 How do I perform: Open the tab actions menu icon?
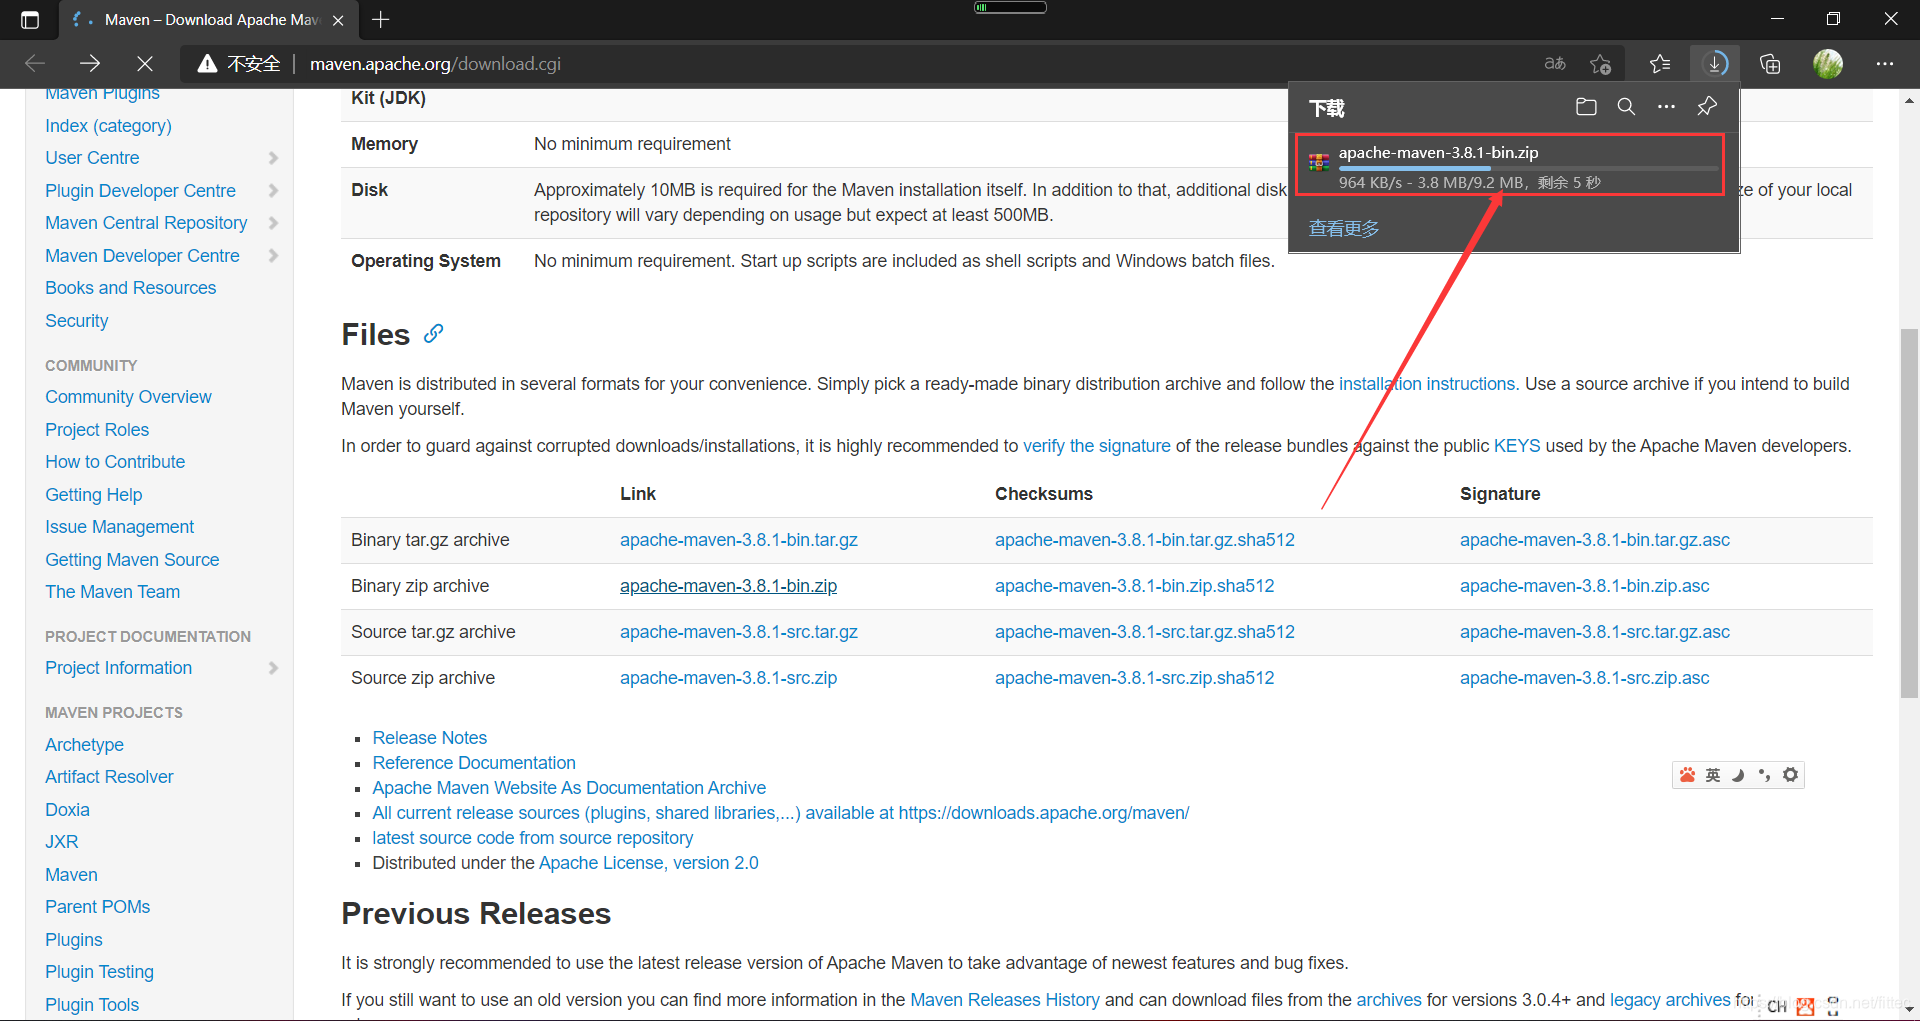30,20
